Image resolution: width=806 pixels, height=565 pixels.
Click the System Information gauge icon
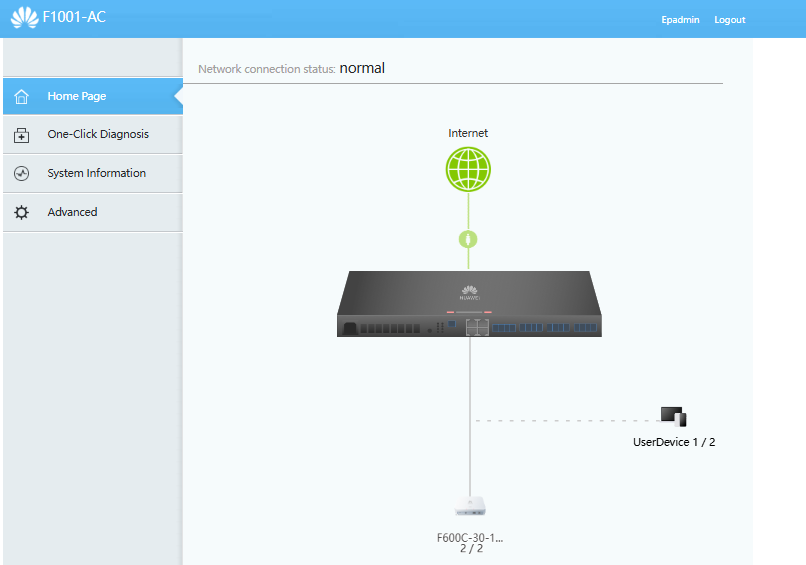[x=22, y=173]
